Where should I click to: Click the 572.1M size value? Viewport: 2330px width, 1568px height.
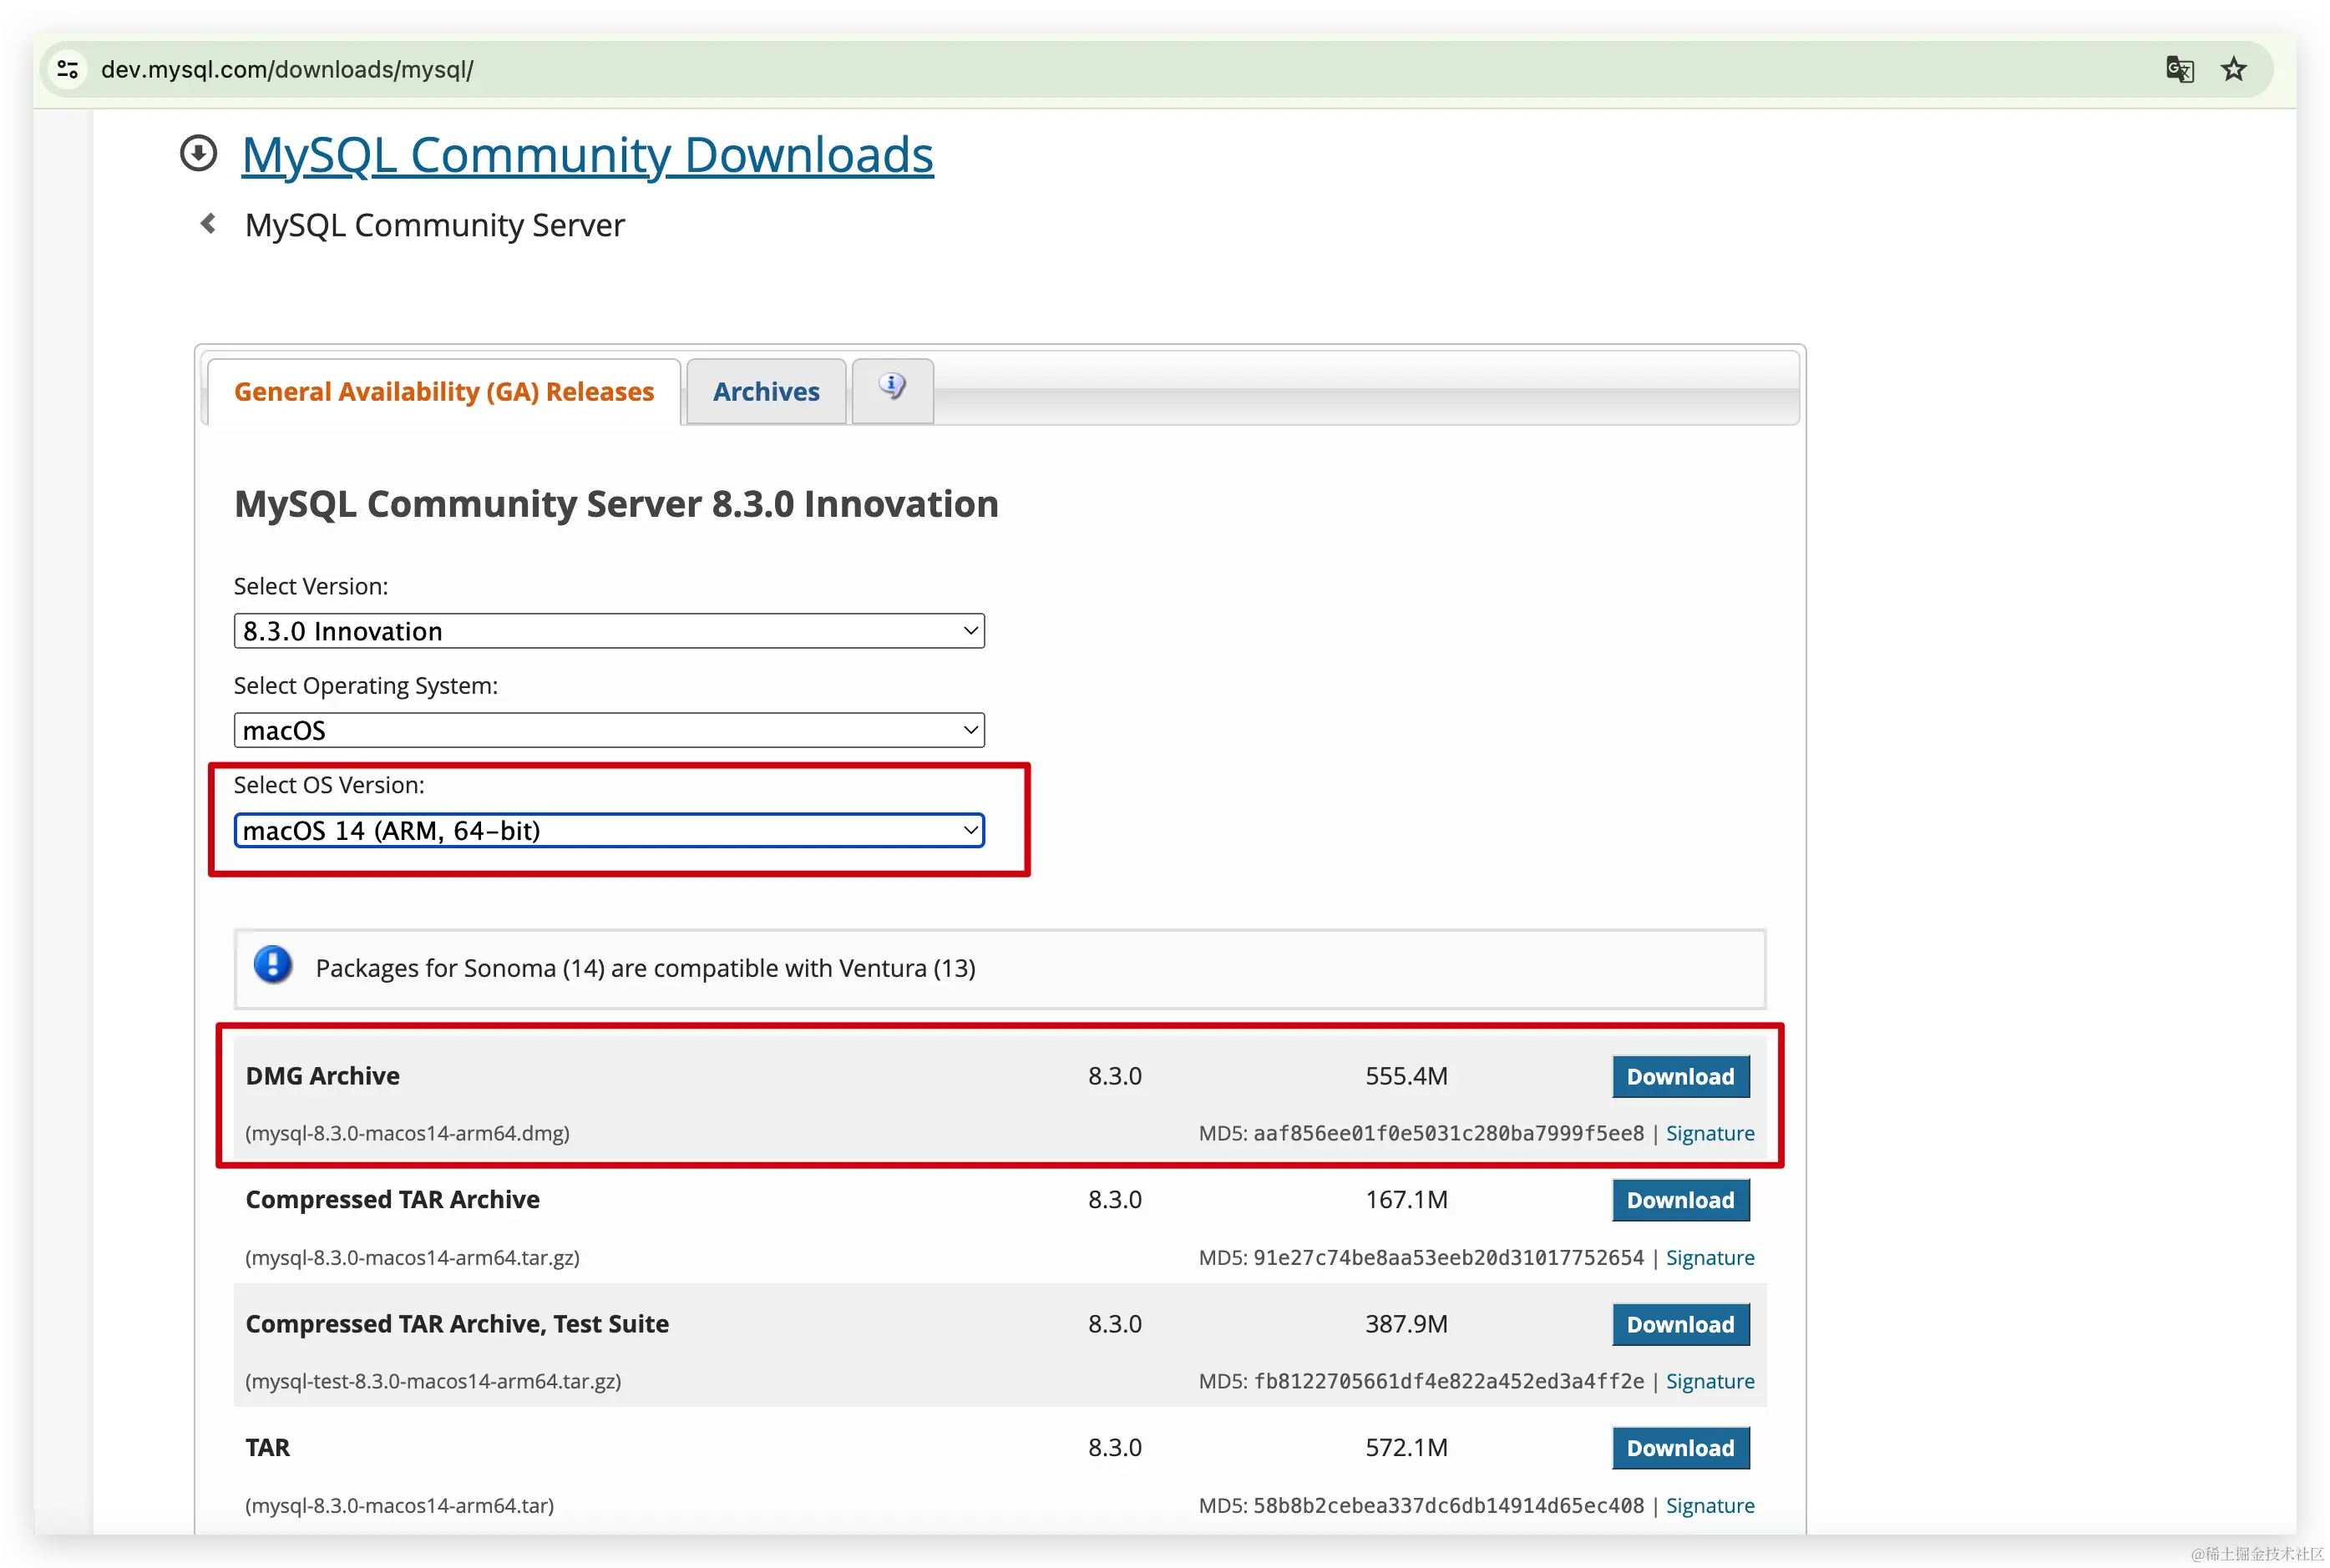[1406, 1448]
